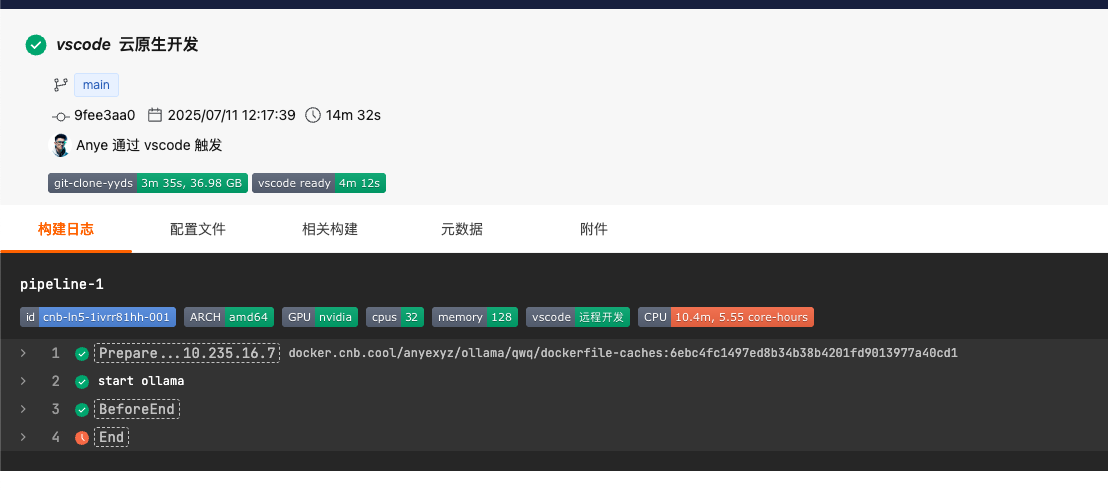Click Anye's user avatar
Image resolution: width=1108 pixels, height=490 pixels.
click(60, 146)
